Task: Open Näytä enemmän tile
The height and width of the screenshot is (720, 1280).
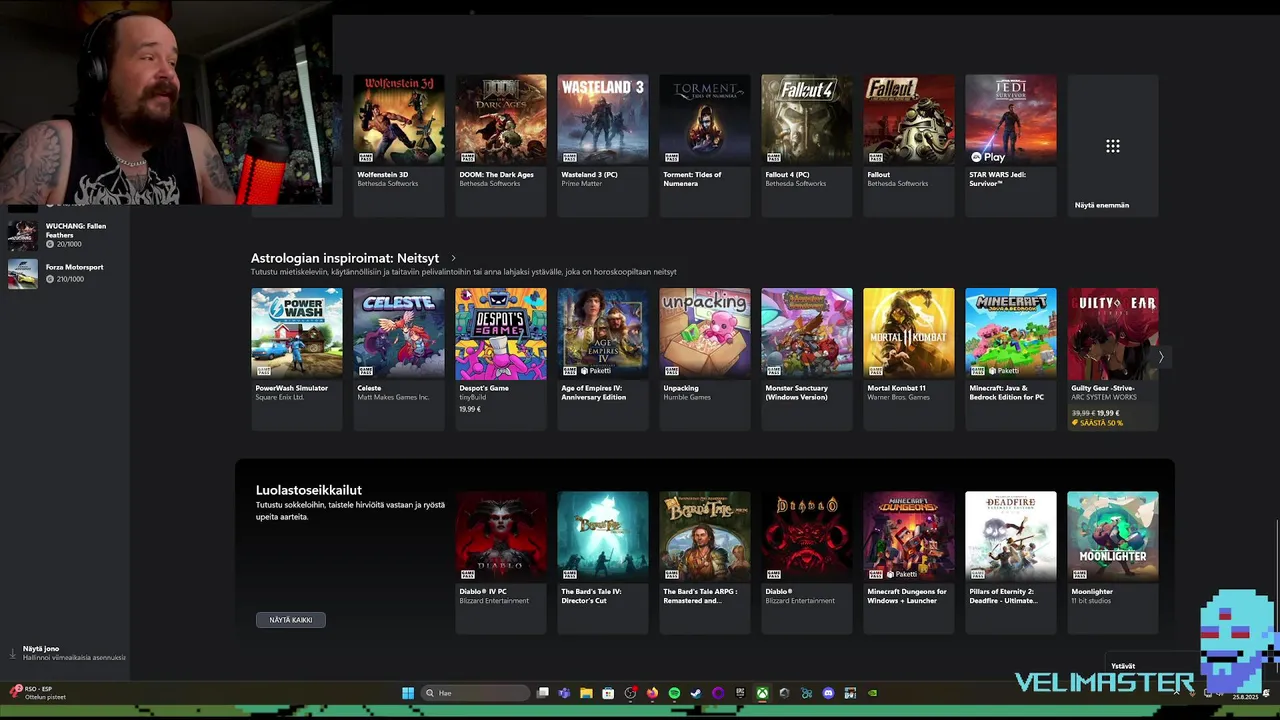Action: [1112, 146]
